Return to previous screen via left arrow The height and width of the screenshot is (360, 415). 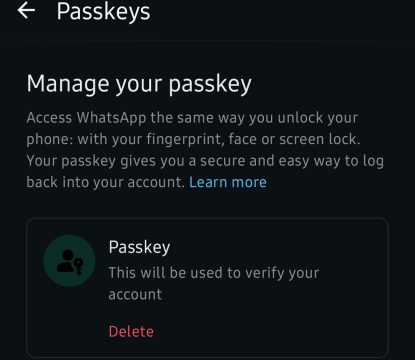click(x=26, y=11)
